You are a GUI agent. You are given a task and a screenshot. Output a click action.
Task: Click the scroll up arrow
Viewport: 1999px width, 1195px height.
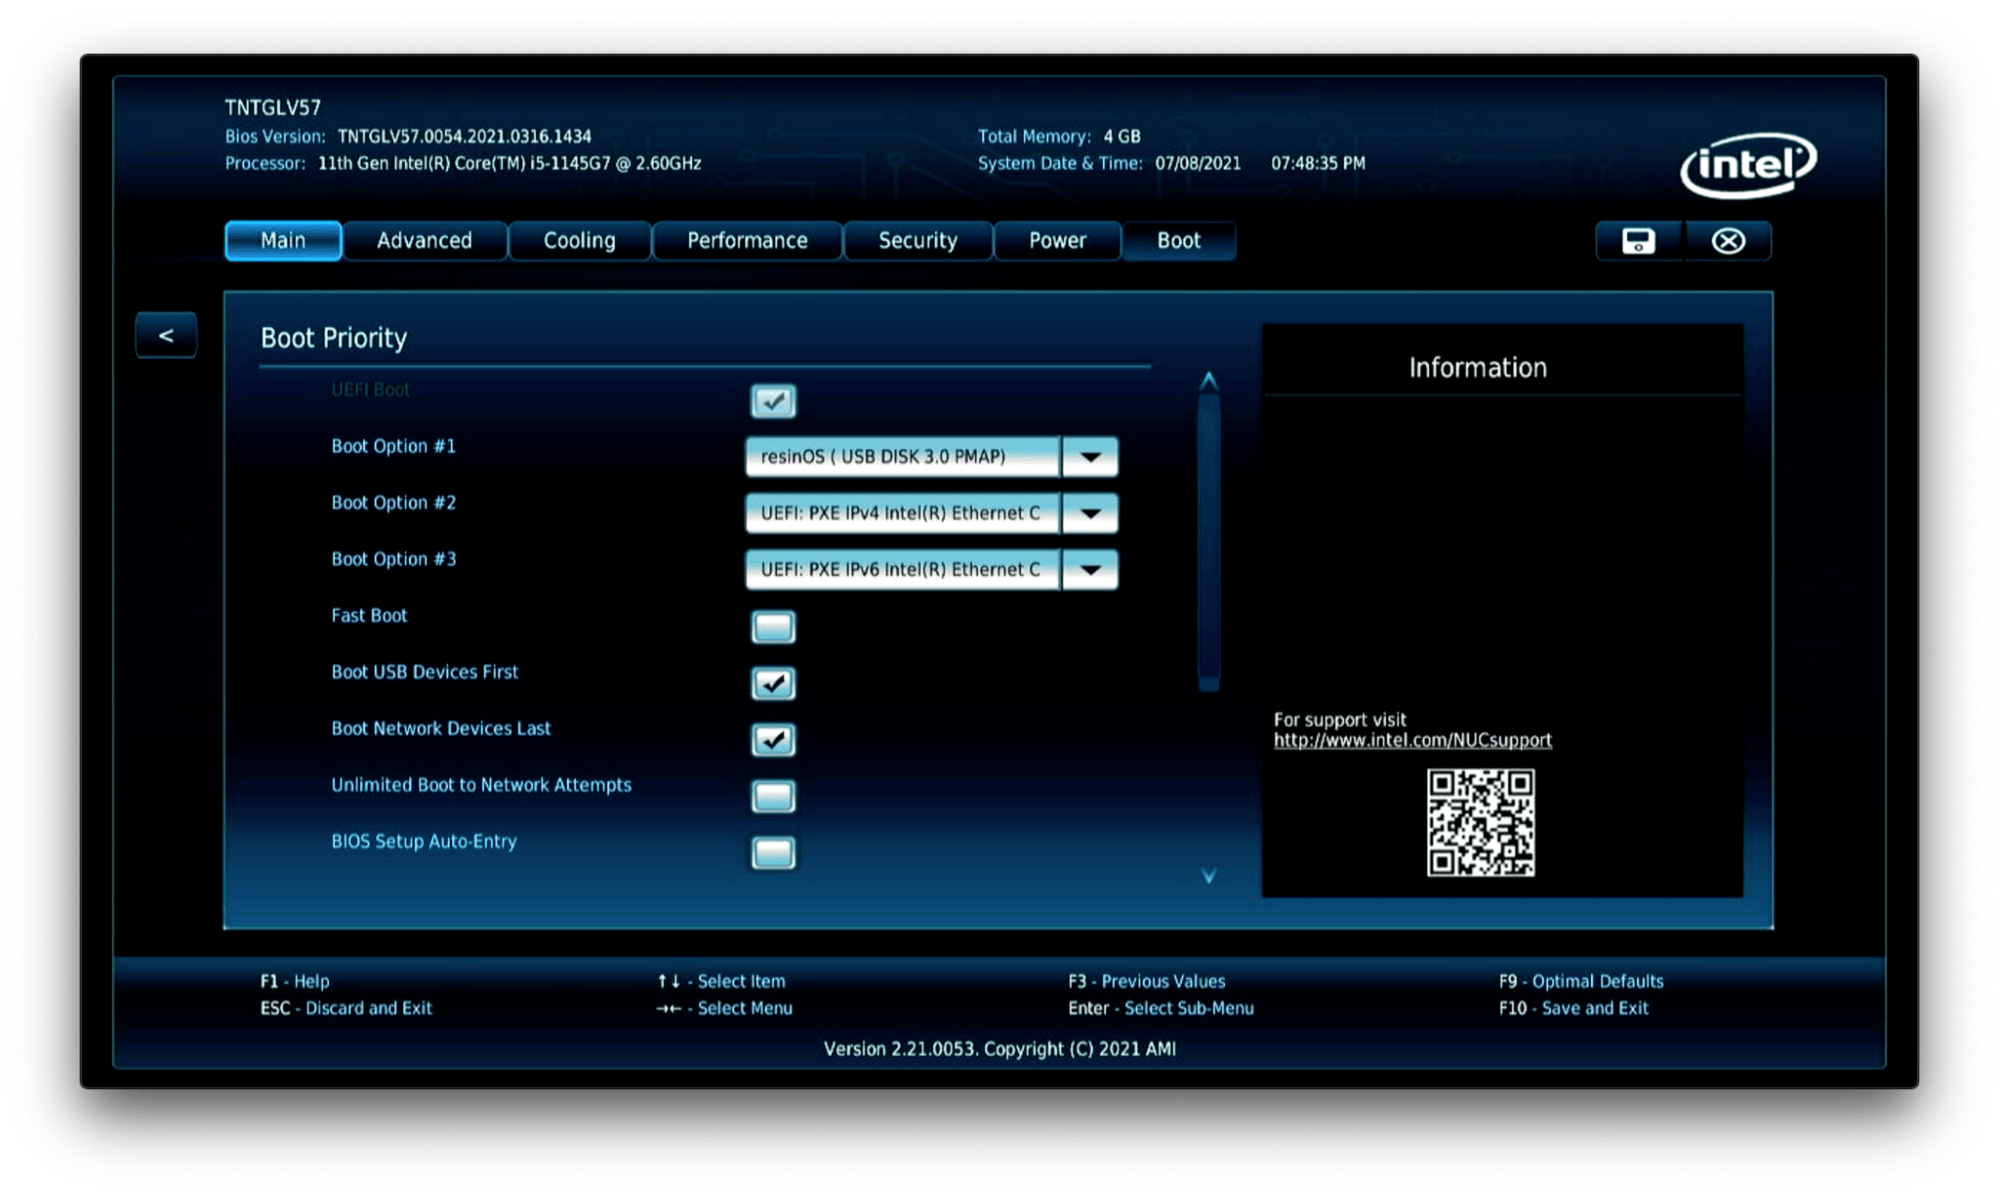[1208, 381]
